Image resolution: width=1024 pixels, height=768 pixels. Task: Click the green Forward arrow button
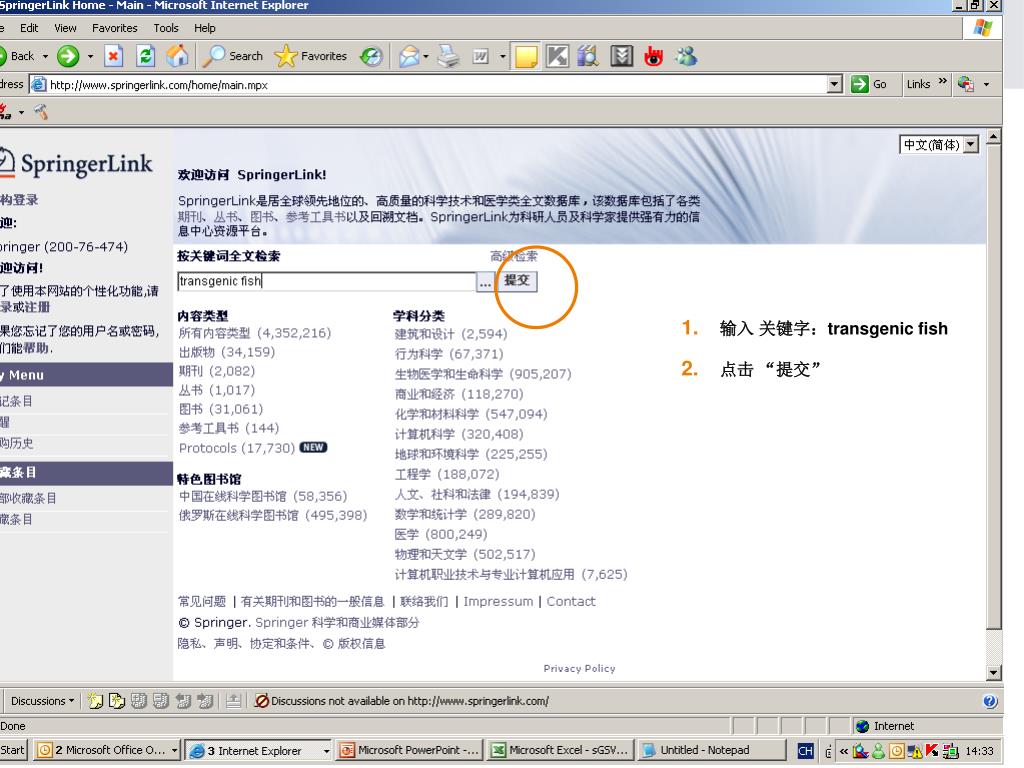click(x=68, y=57)
